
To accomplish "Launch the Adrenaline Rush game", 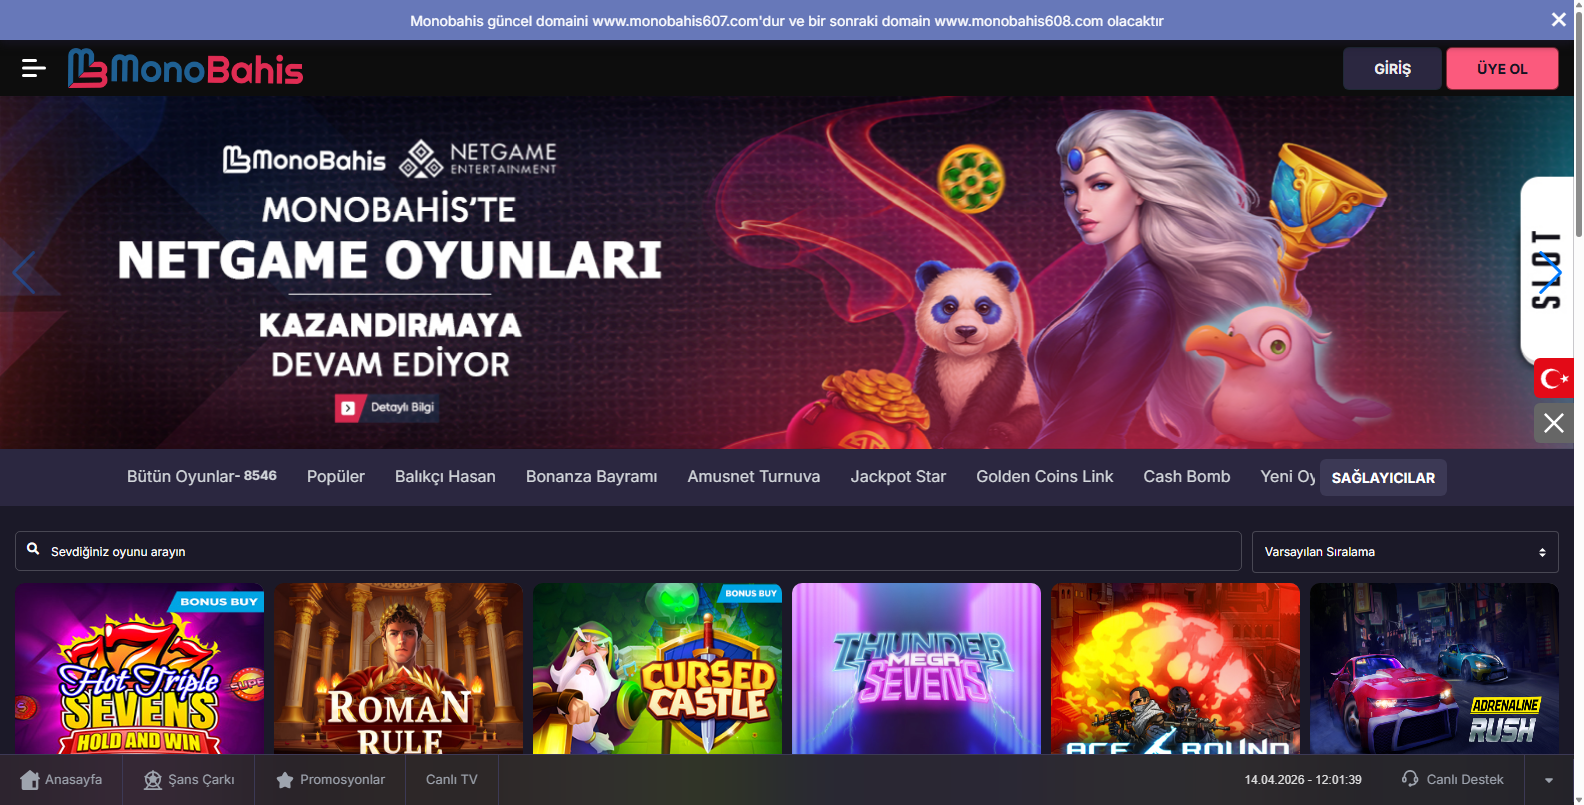I will pyautogui.click(x=1435, y=669).
